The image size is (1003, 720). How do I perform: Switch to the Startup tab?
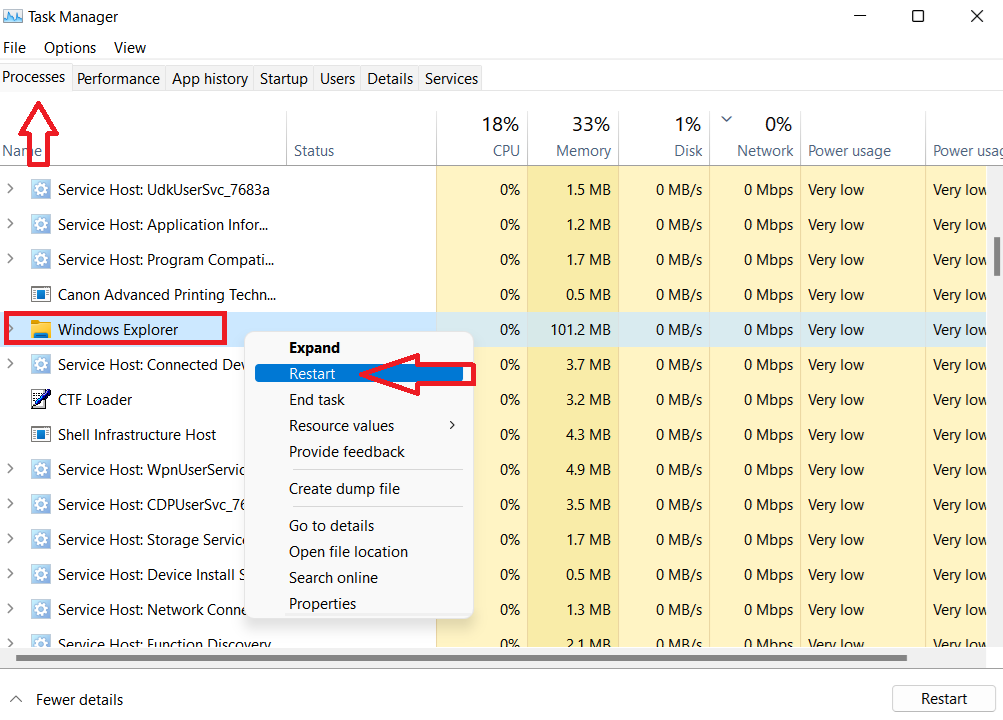(283, 79)
